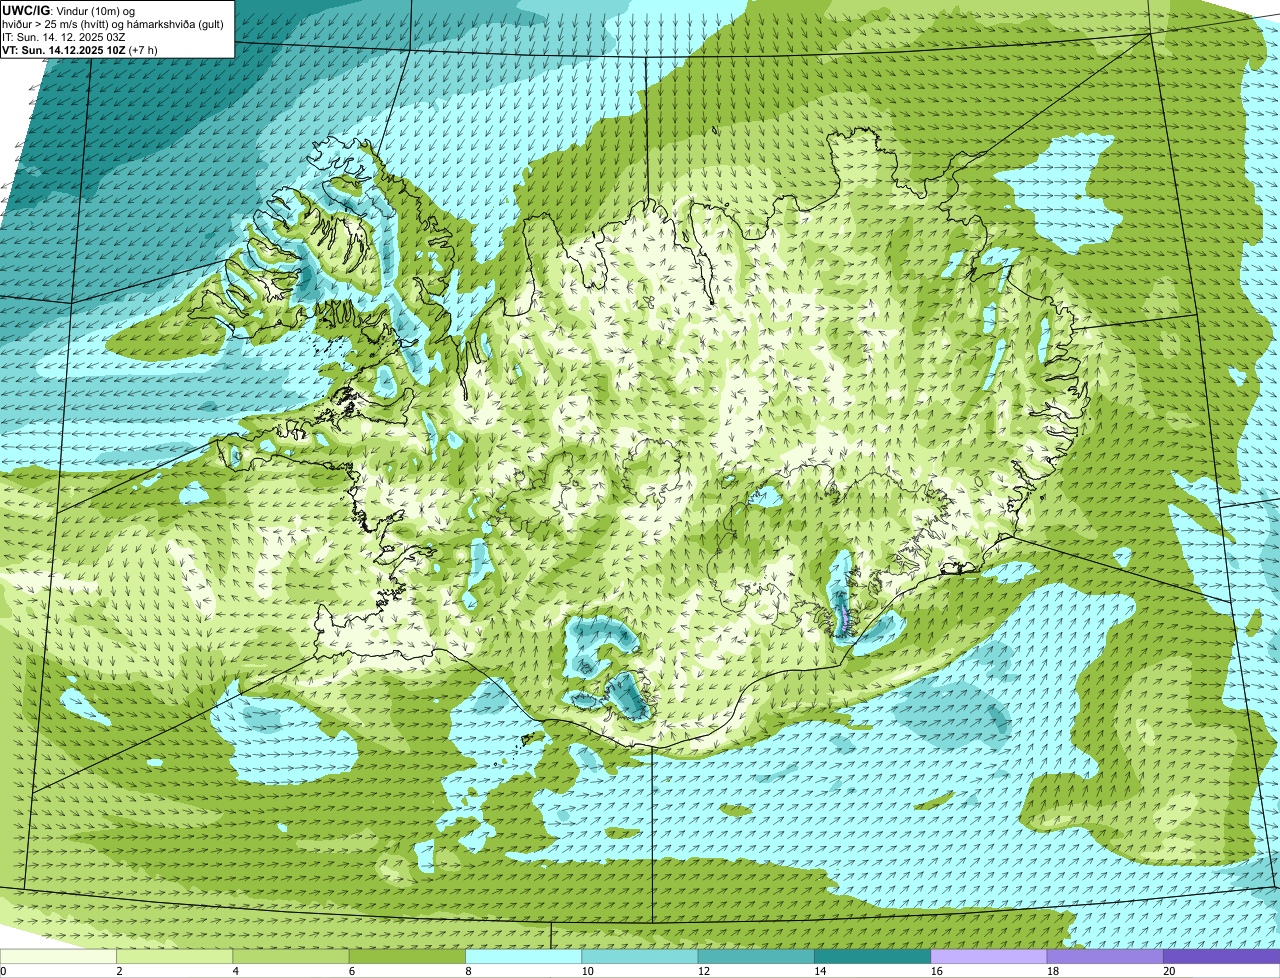The image size is (1280, 978).
Task: Click the 16–18 m/s light lavender legend swatch
Action: click(989, 956)
